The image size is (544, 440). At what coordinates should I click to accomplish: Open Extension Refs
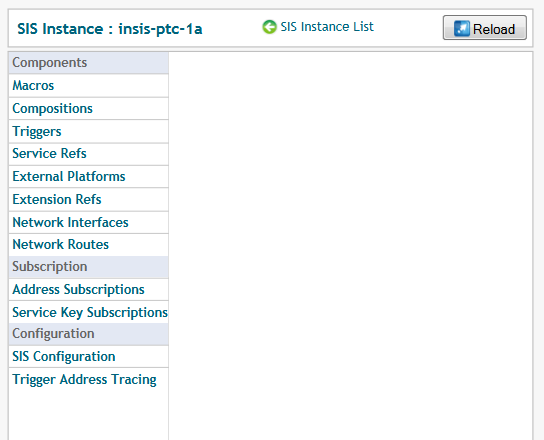(x=57, y=199)
